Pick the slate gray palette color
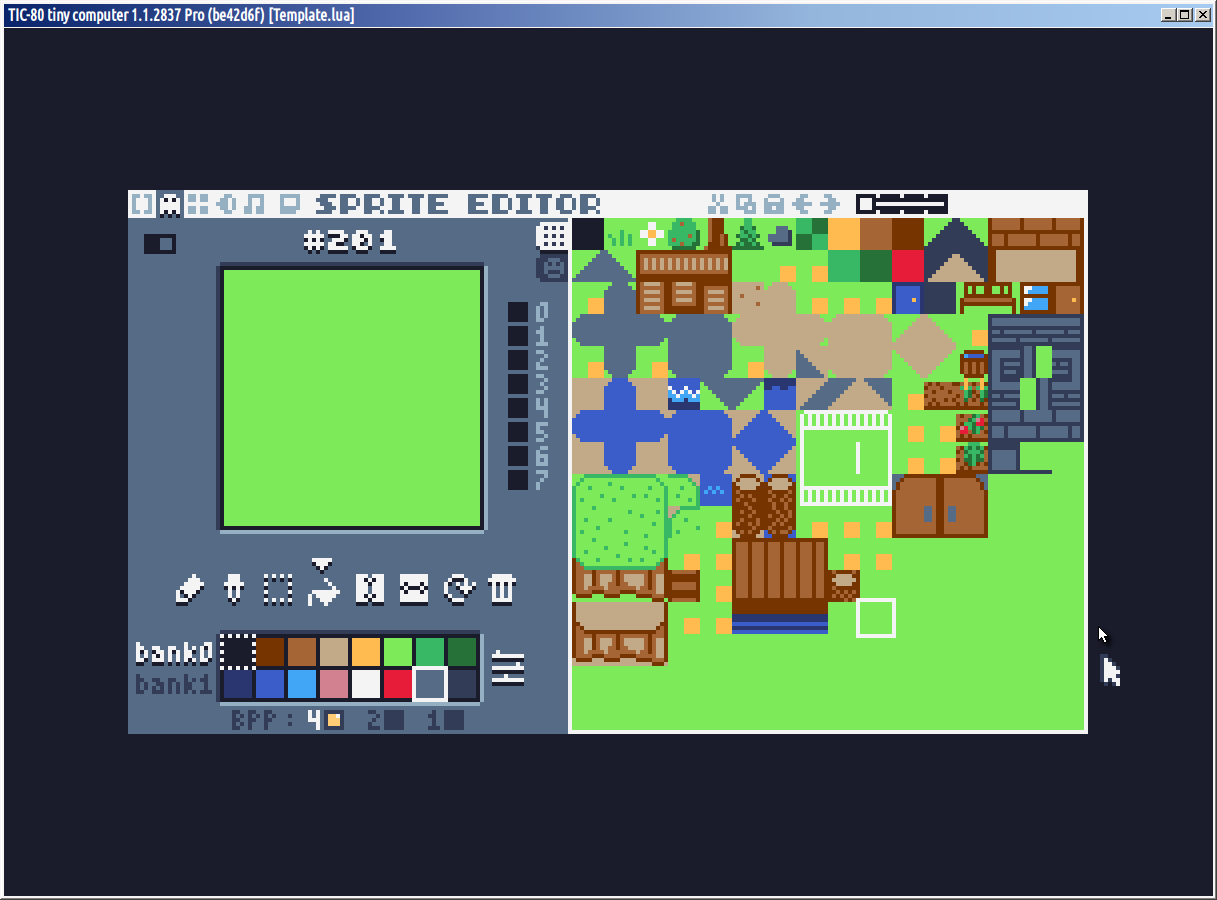The height and width of the screenshot is (900, 1217). pos(430,684)
